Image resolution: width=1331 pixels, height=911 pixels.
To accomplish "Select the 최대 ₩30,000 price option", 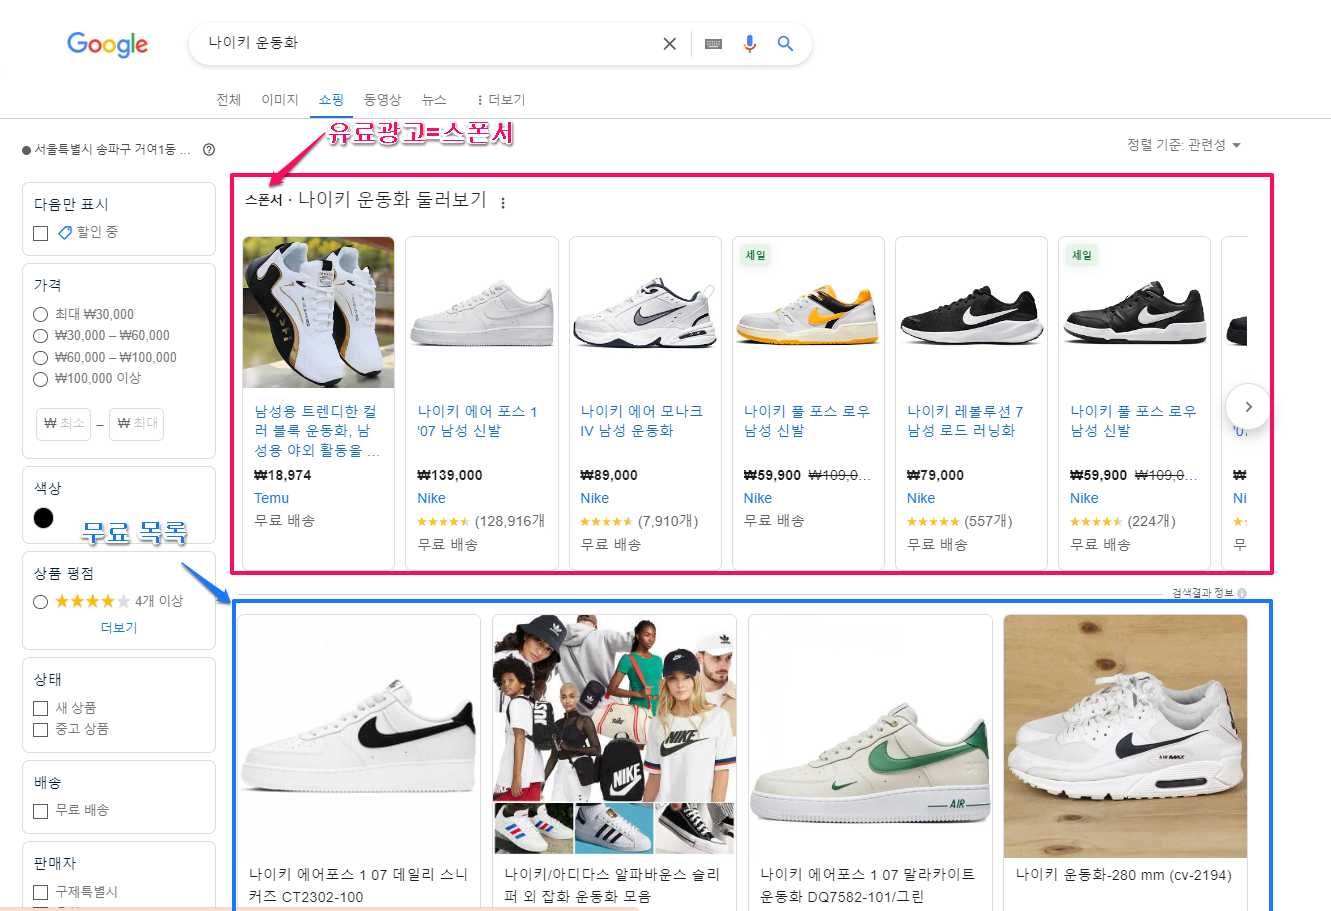I will (41, 314).
